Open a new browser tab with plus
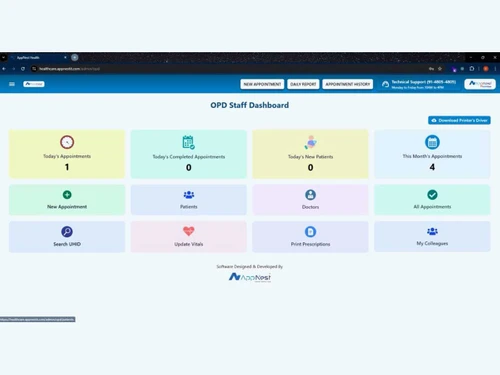500x375 pixels. [x=75, y=57]
